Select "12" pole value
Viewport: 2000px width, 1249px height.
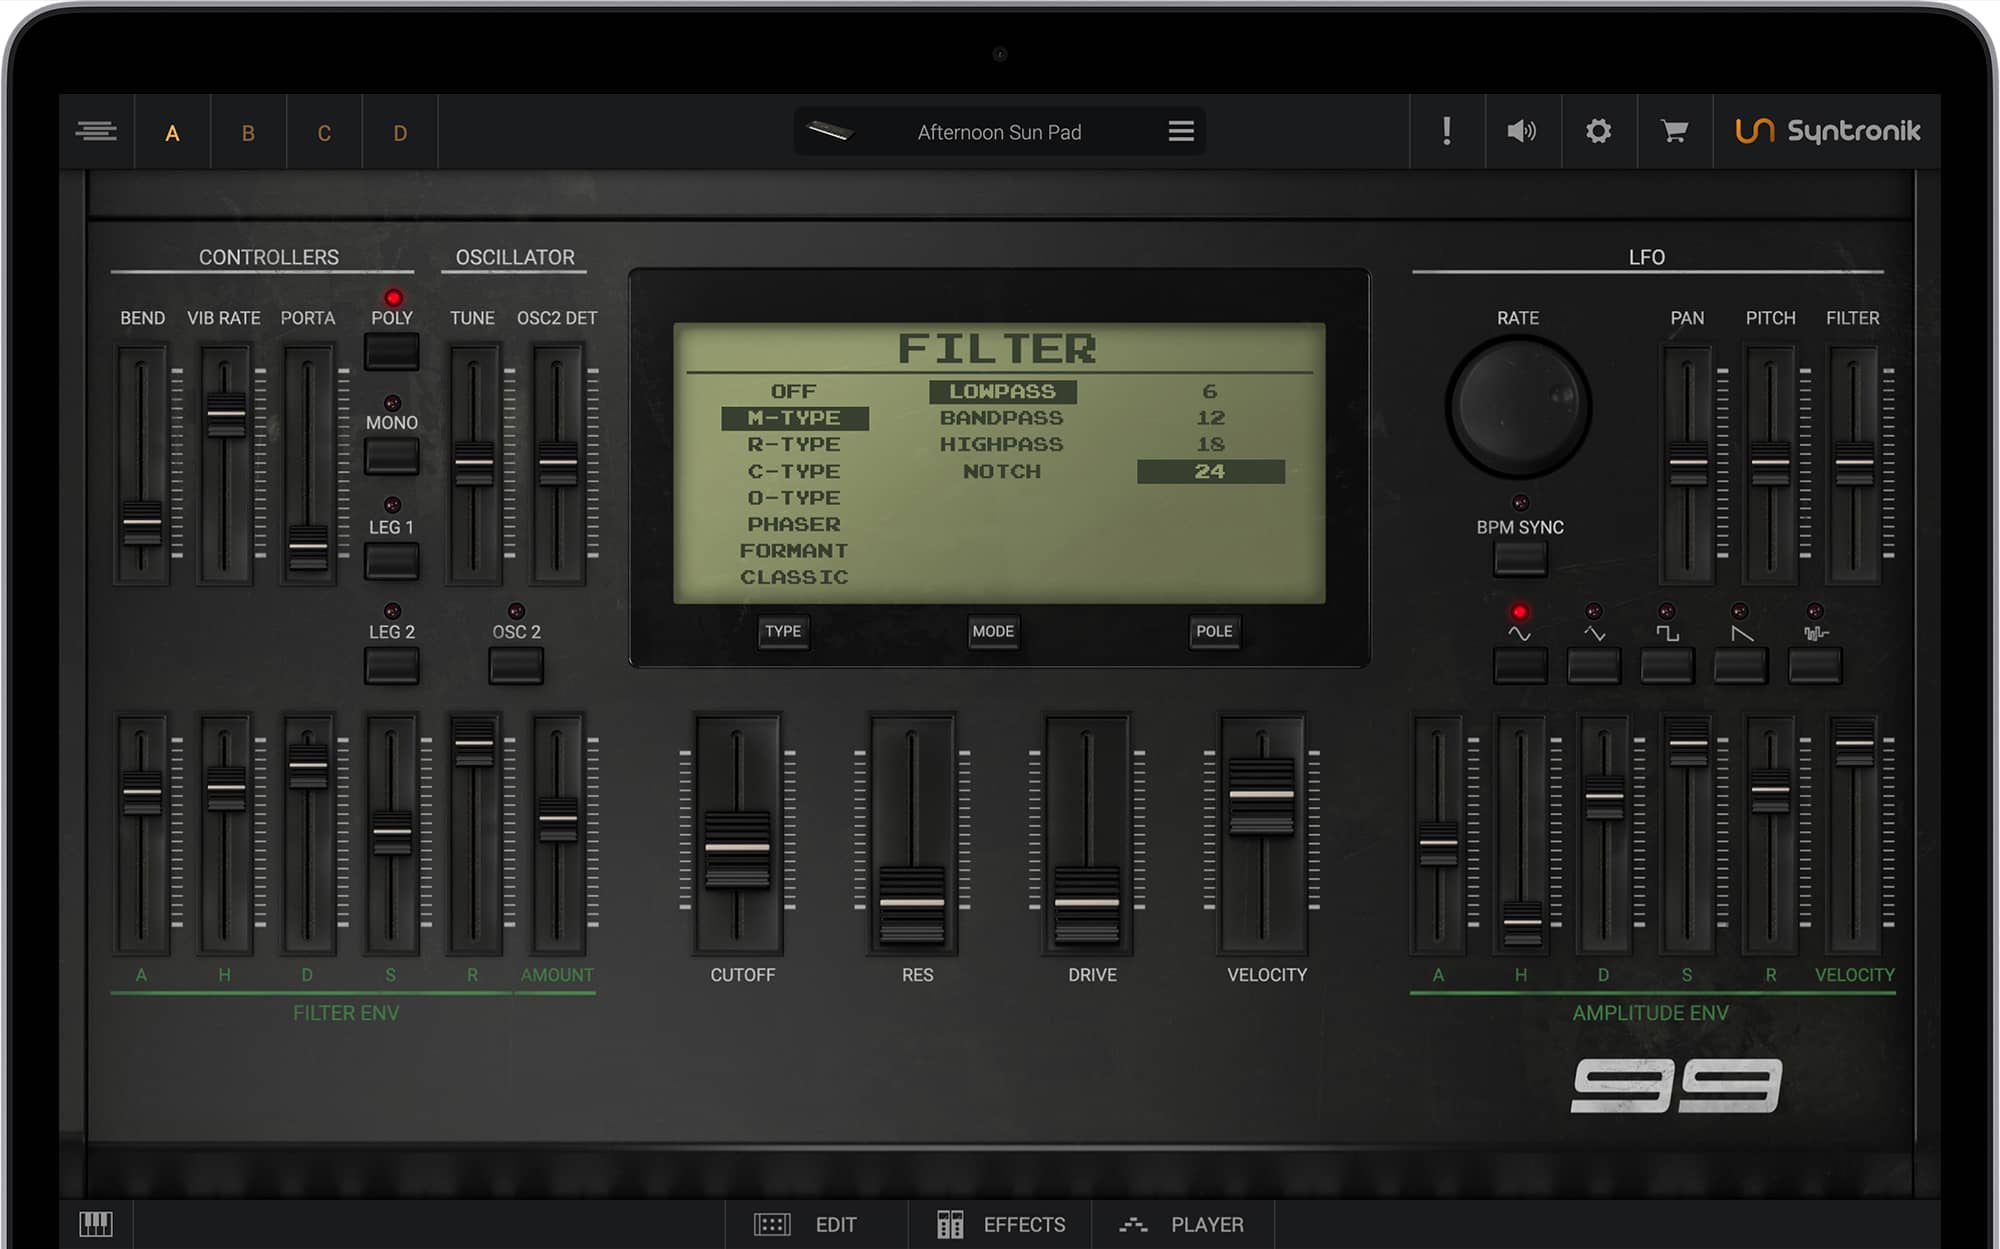point(1210,418)
